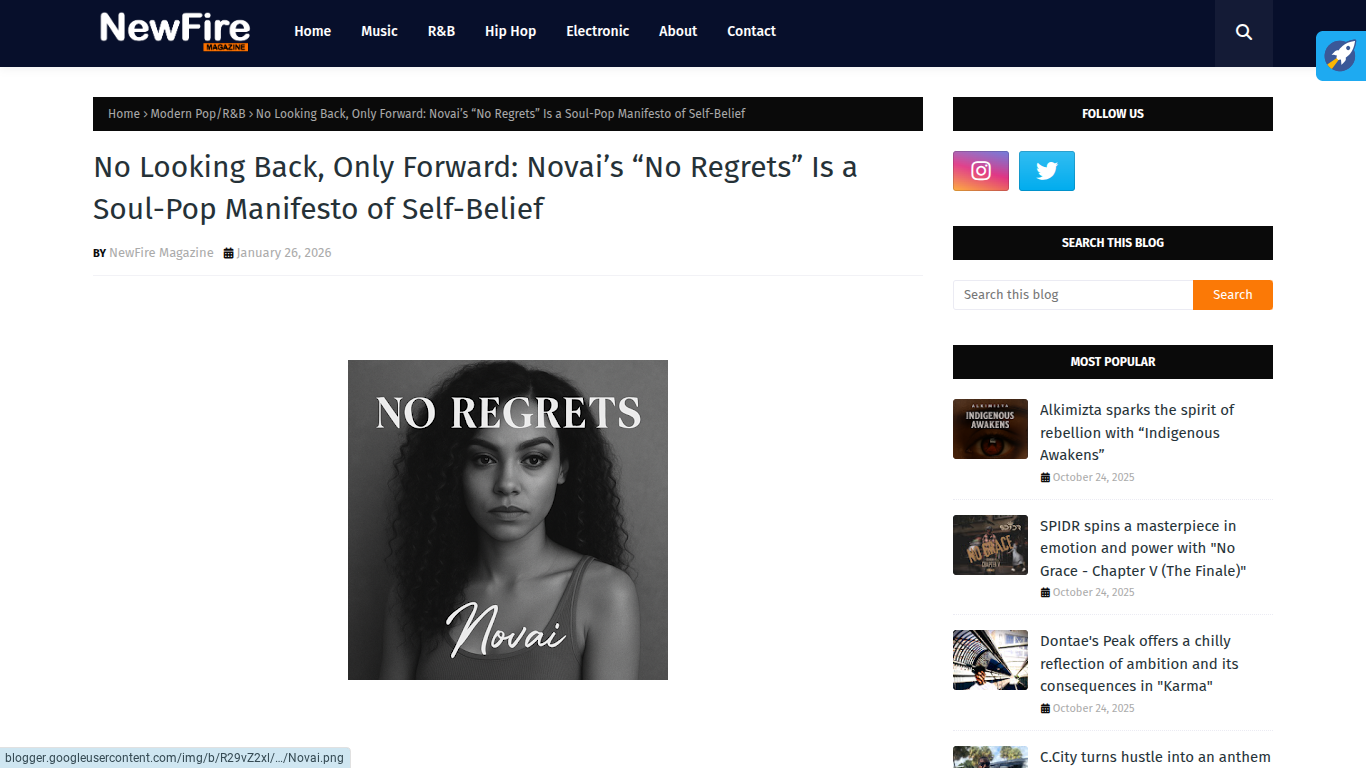Open the Dontae's Peak Karma thumbnail
The image size is (1366, 768).
[x=990, y=660]
